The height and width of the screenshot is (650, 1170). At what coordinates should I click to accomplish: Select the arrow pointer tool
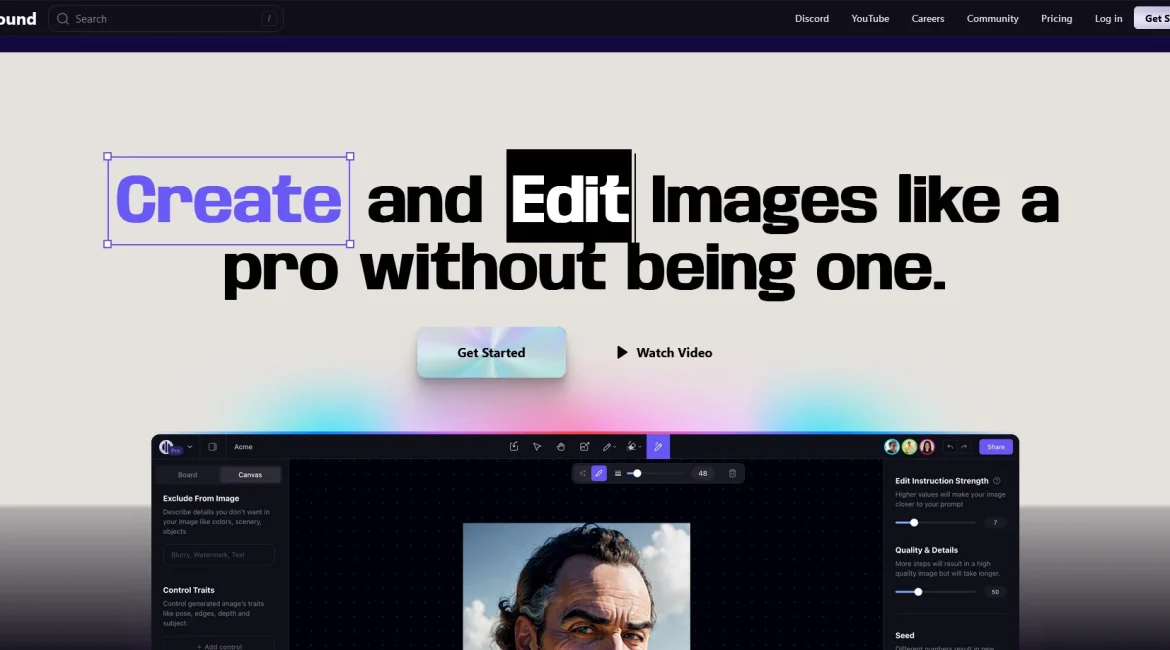pyautogui.click(x=537, y=447)
